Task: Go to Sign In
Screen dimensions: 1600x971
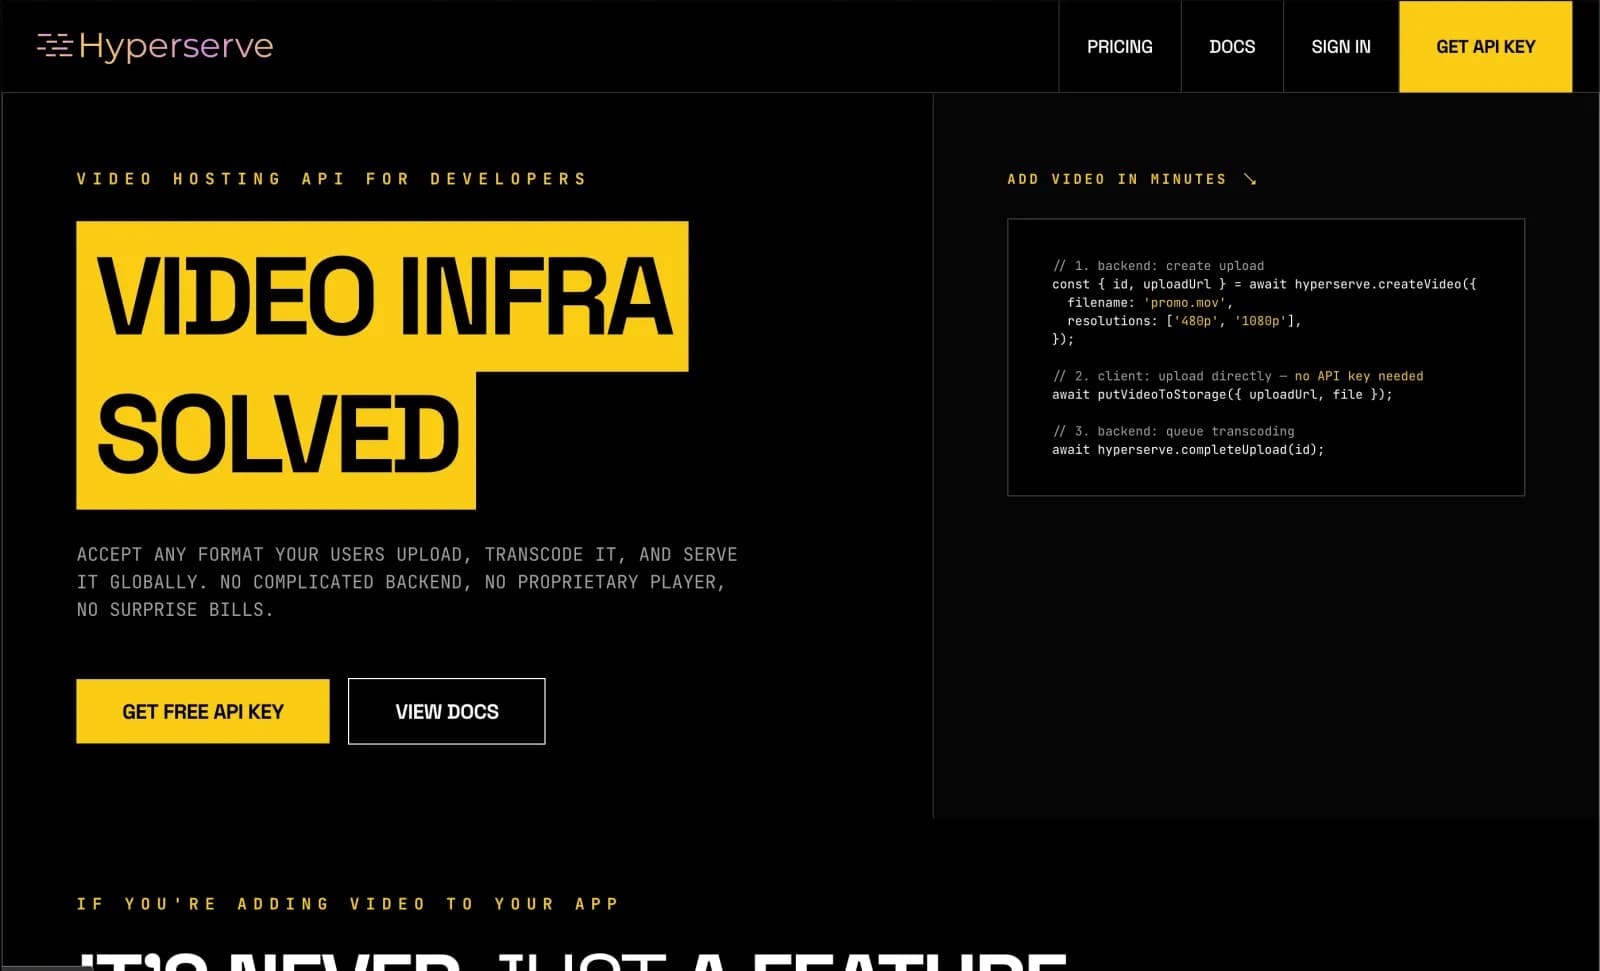Action: 1340,47
